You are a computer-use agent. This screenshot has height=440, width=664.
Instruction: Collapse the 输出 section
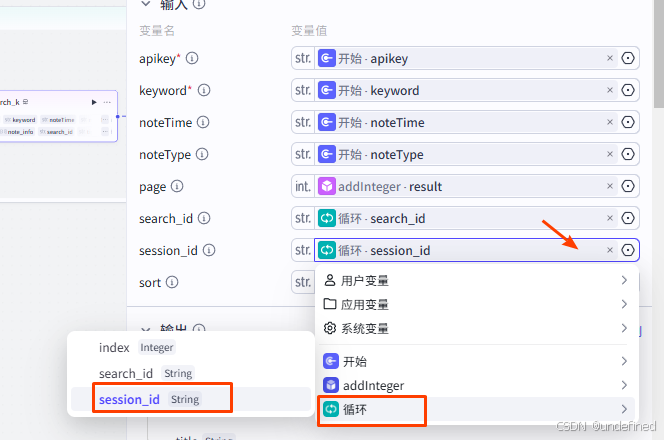pyautogui.click(x=146, y=328)
